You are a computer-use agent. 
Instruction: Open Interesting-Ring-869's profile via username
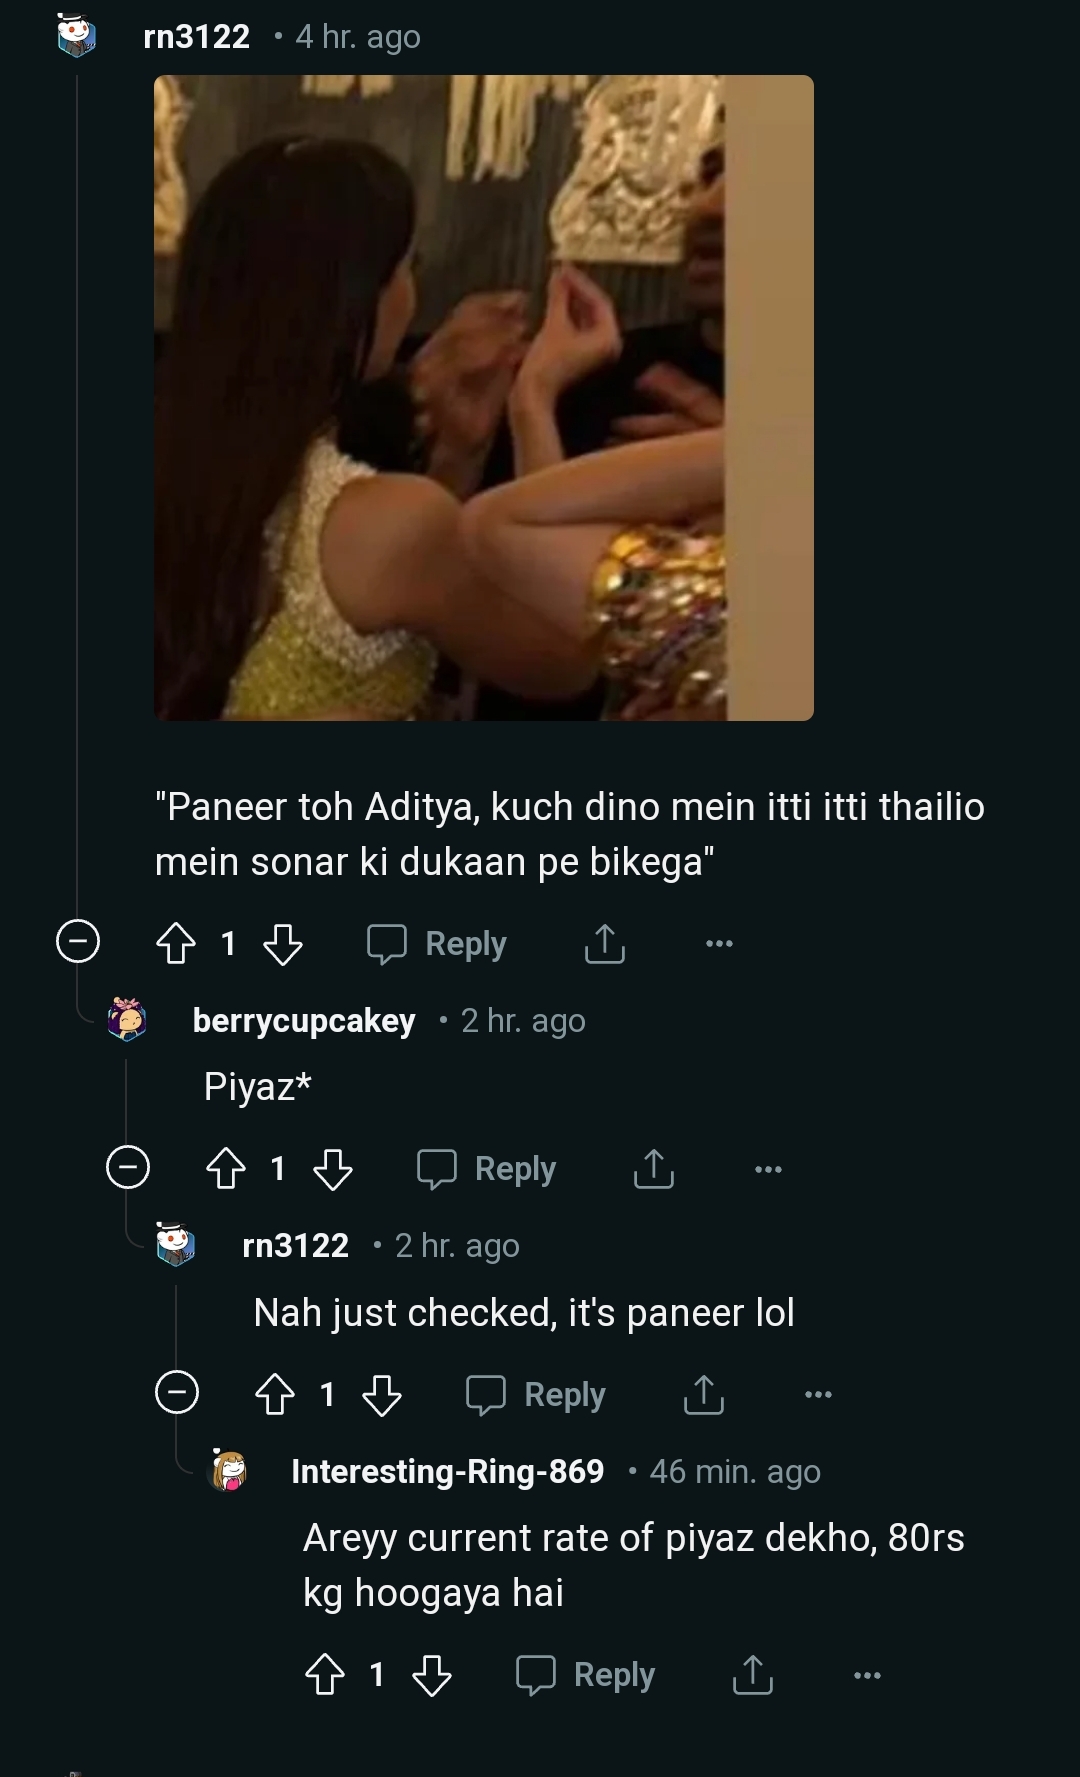click(447, 1471)
